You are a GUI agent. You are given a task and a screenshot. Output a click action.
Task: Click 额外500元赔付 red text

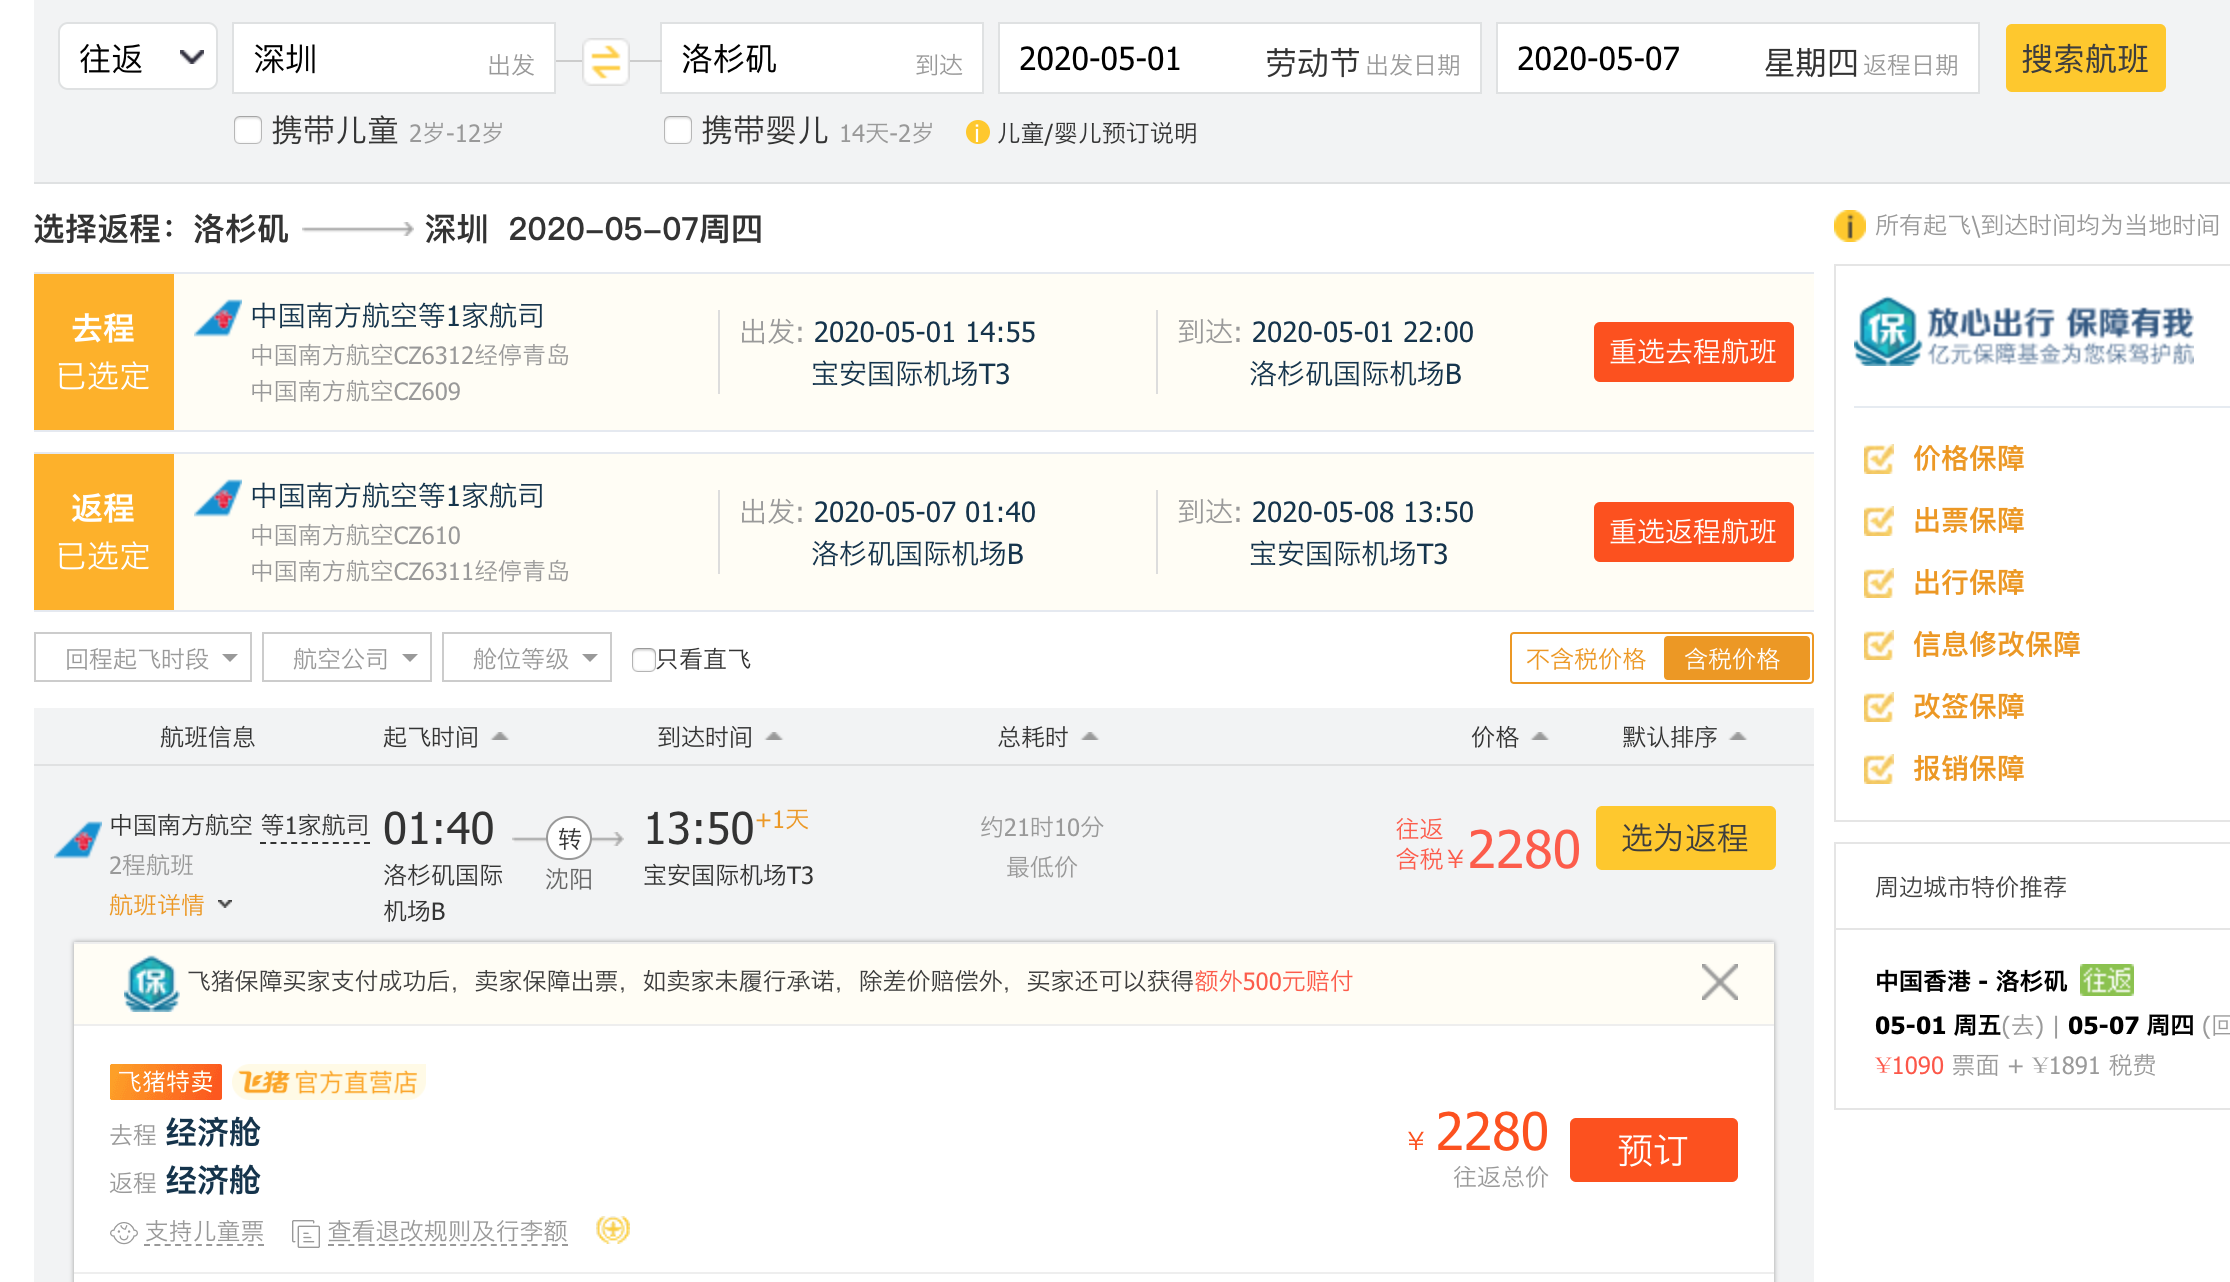(1273, 981)
